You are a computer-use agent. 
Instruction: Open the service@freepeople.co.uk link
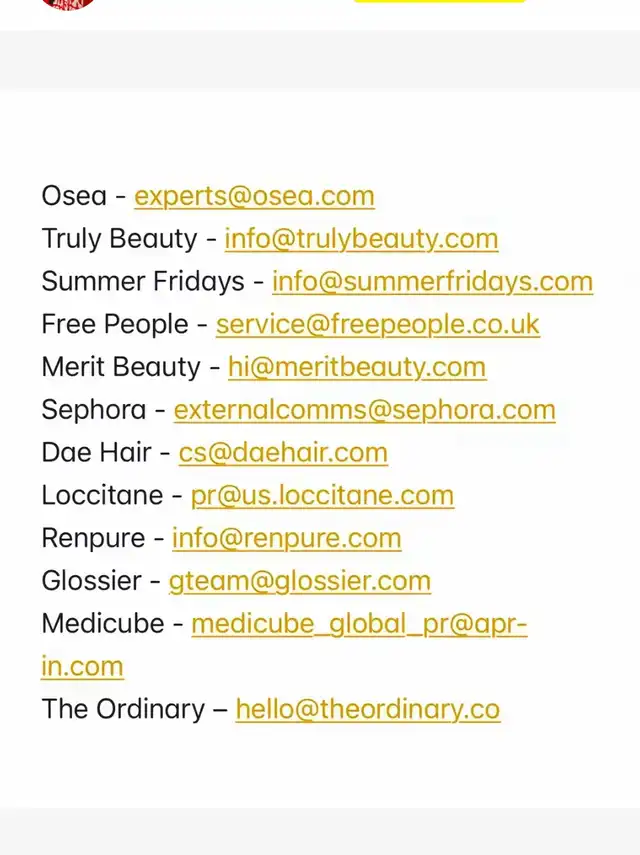tap(378, 324)
